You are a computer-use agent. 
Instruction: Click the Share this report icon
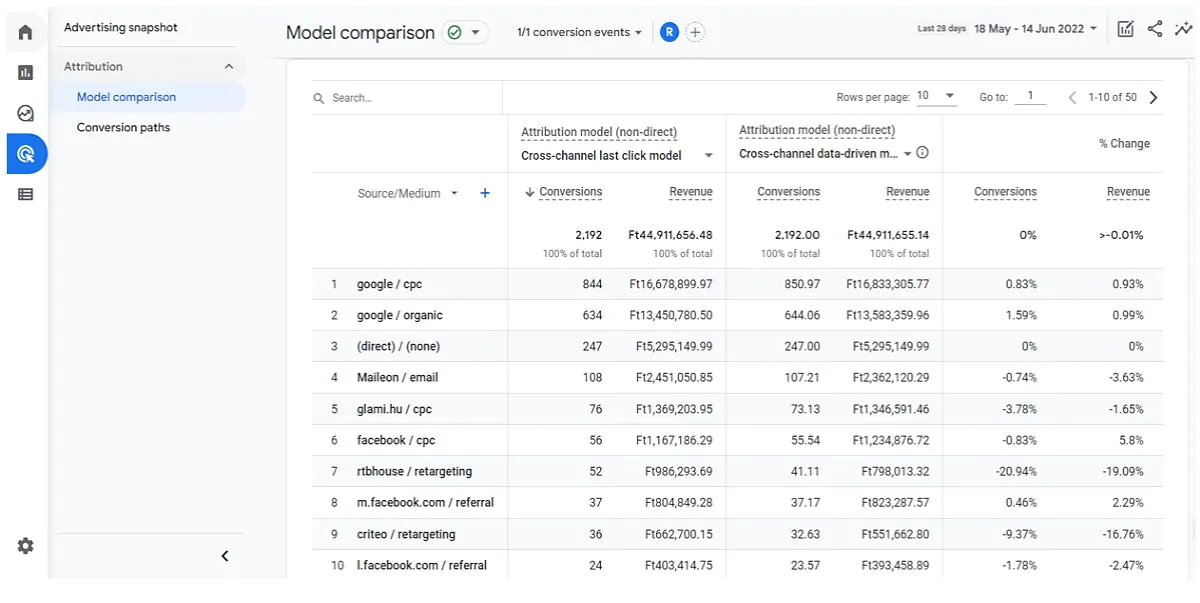pyautogui.click(x=1155, y=29)
